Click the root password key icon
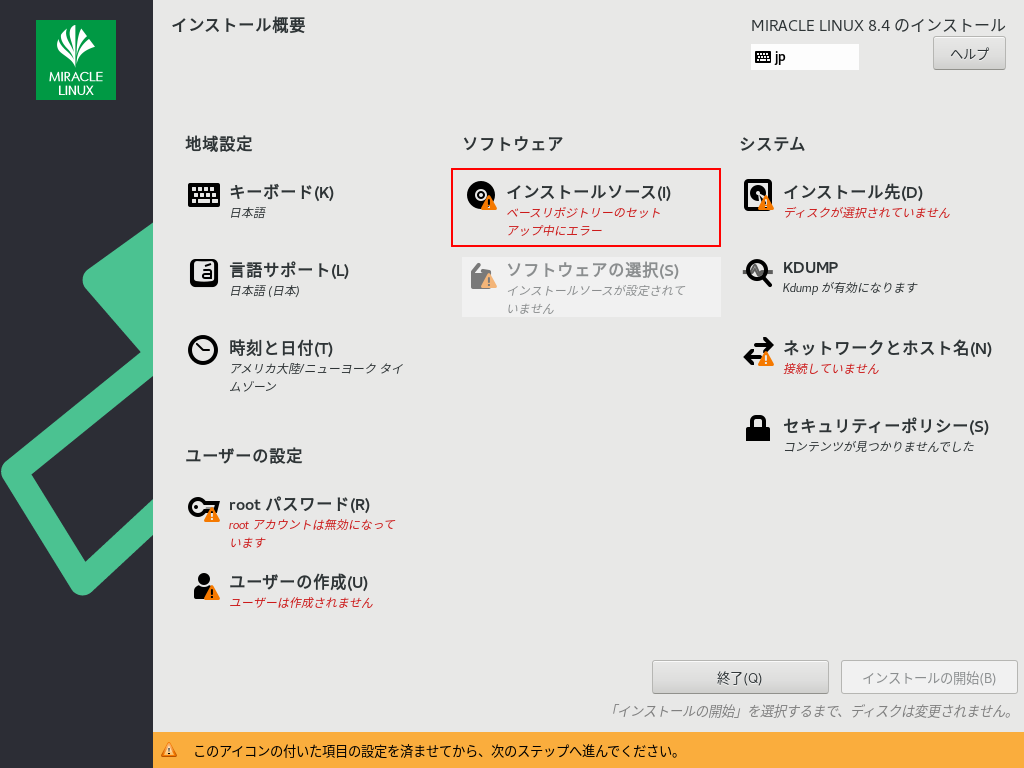This screenshot has width=1024, height=768. 204,508
